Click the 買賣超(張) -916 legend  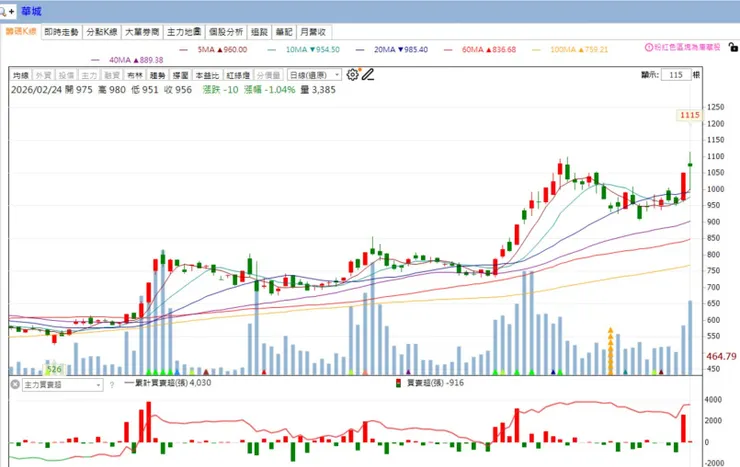coord(430,383)
